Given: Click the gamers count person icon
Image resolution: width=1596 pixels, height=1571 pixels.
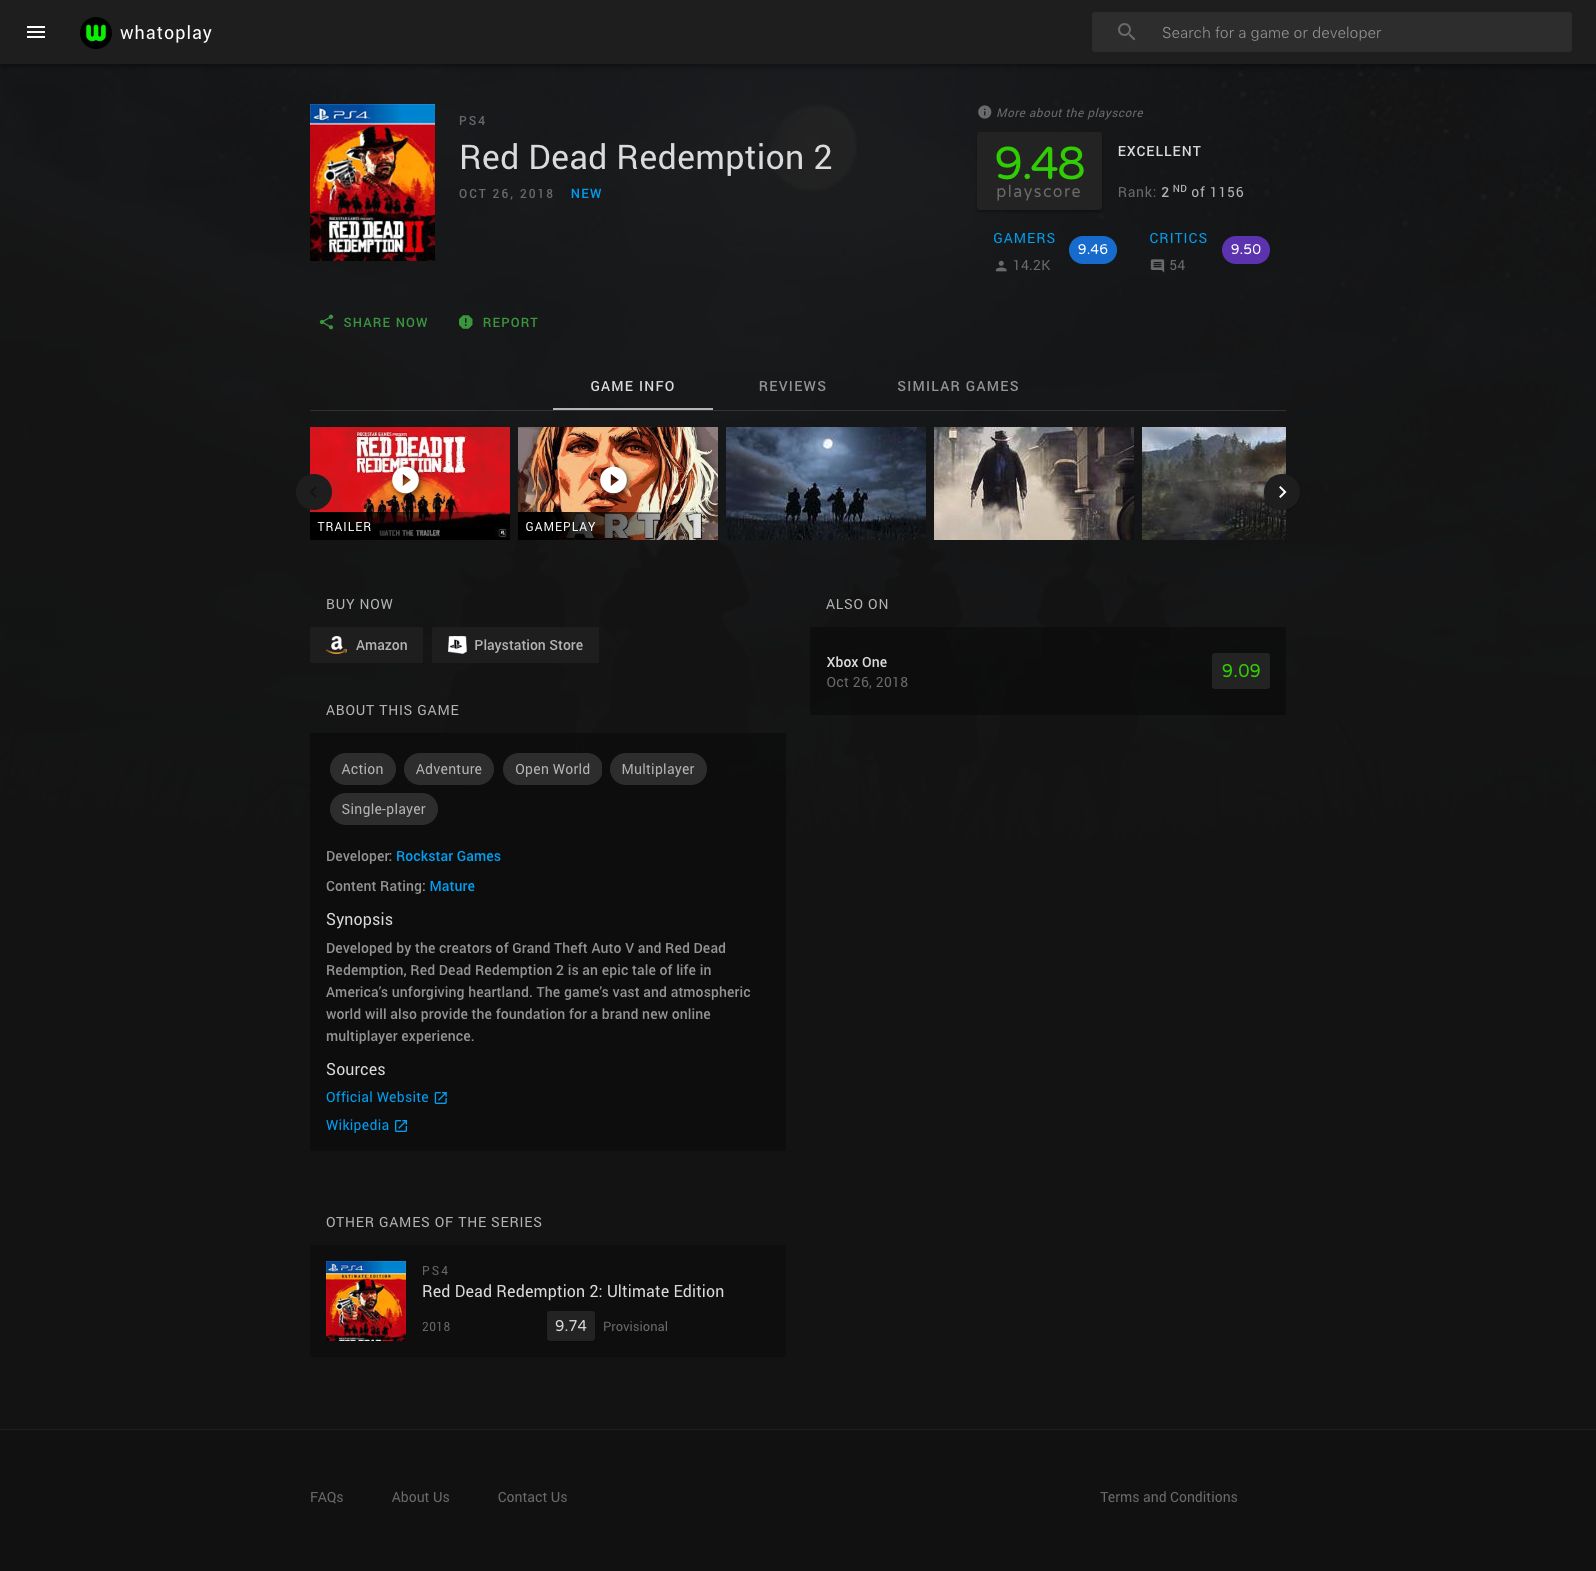Looking at the screenshot, I should tap(1001, 266).
